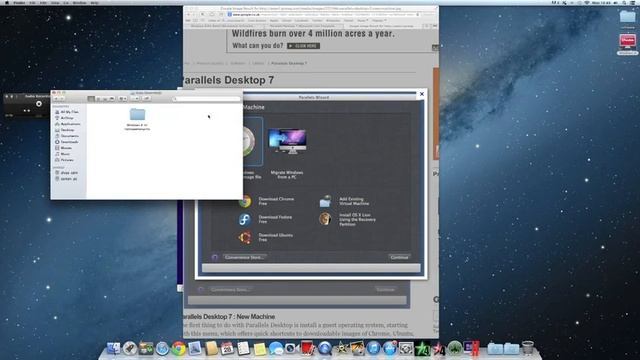Viewport: 640px width, 360px height.
Task: Click Wildfires ad Click Here button
Action: [303, 46]
